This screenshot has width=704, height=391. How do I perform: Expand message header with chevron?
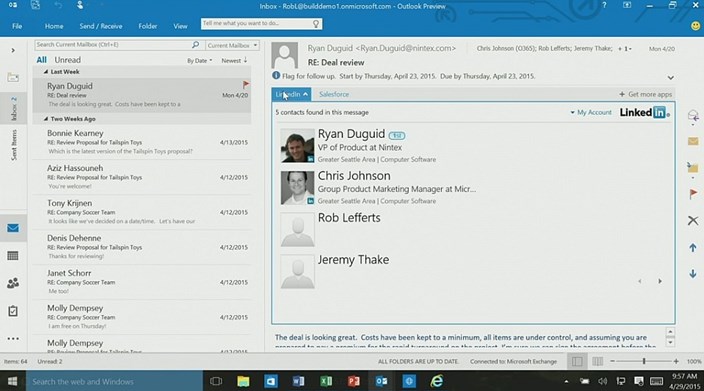point(670,78)
